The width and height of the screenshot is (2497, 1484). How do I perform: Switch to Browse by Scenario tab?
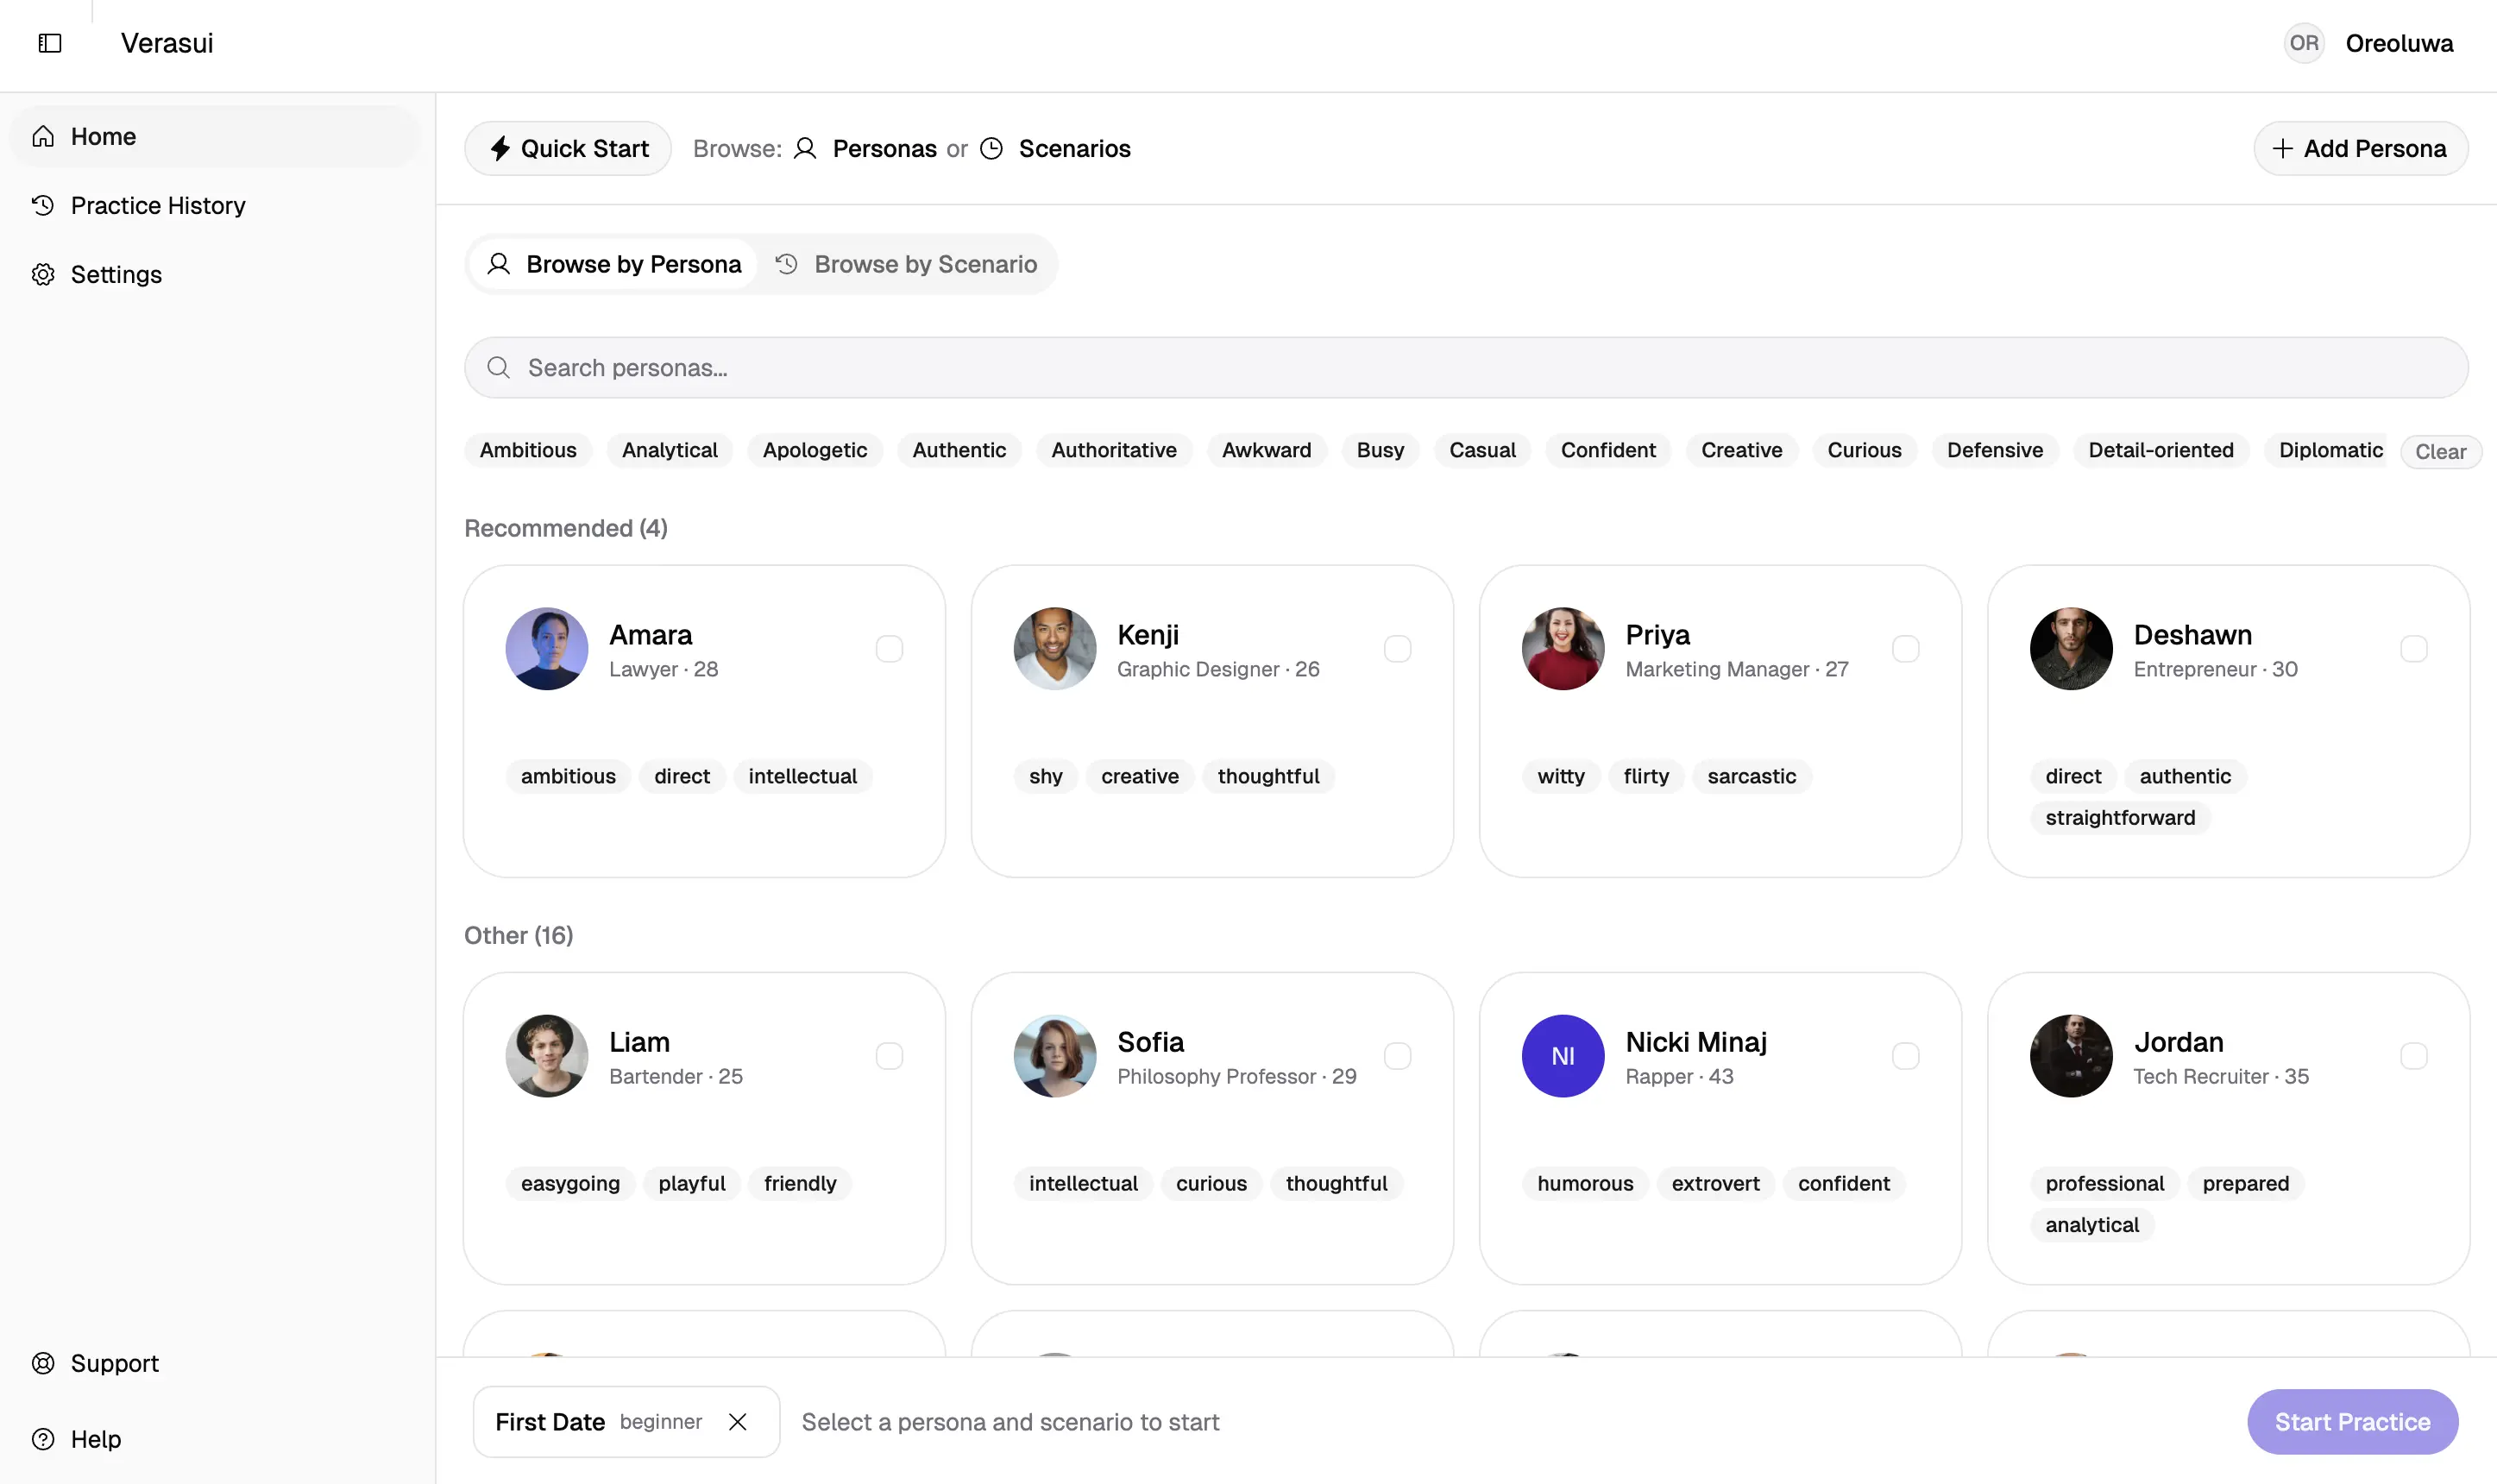coord(906,264)
